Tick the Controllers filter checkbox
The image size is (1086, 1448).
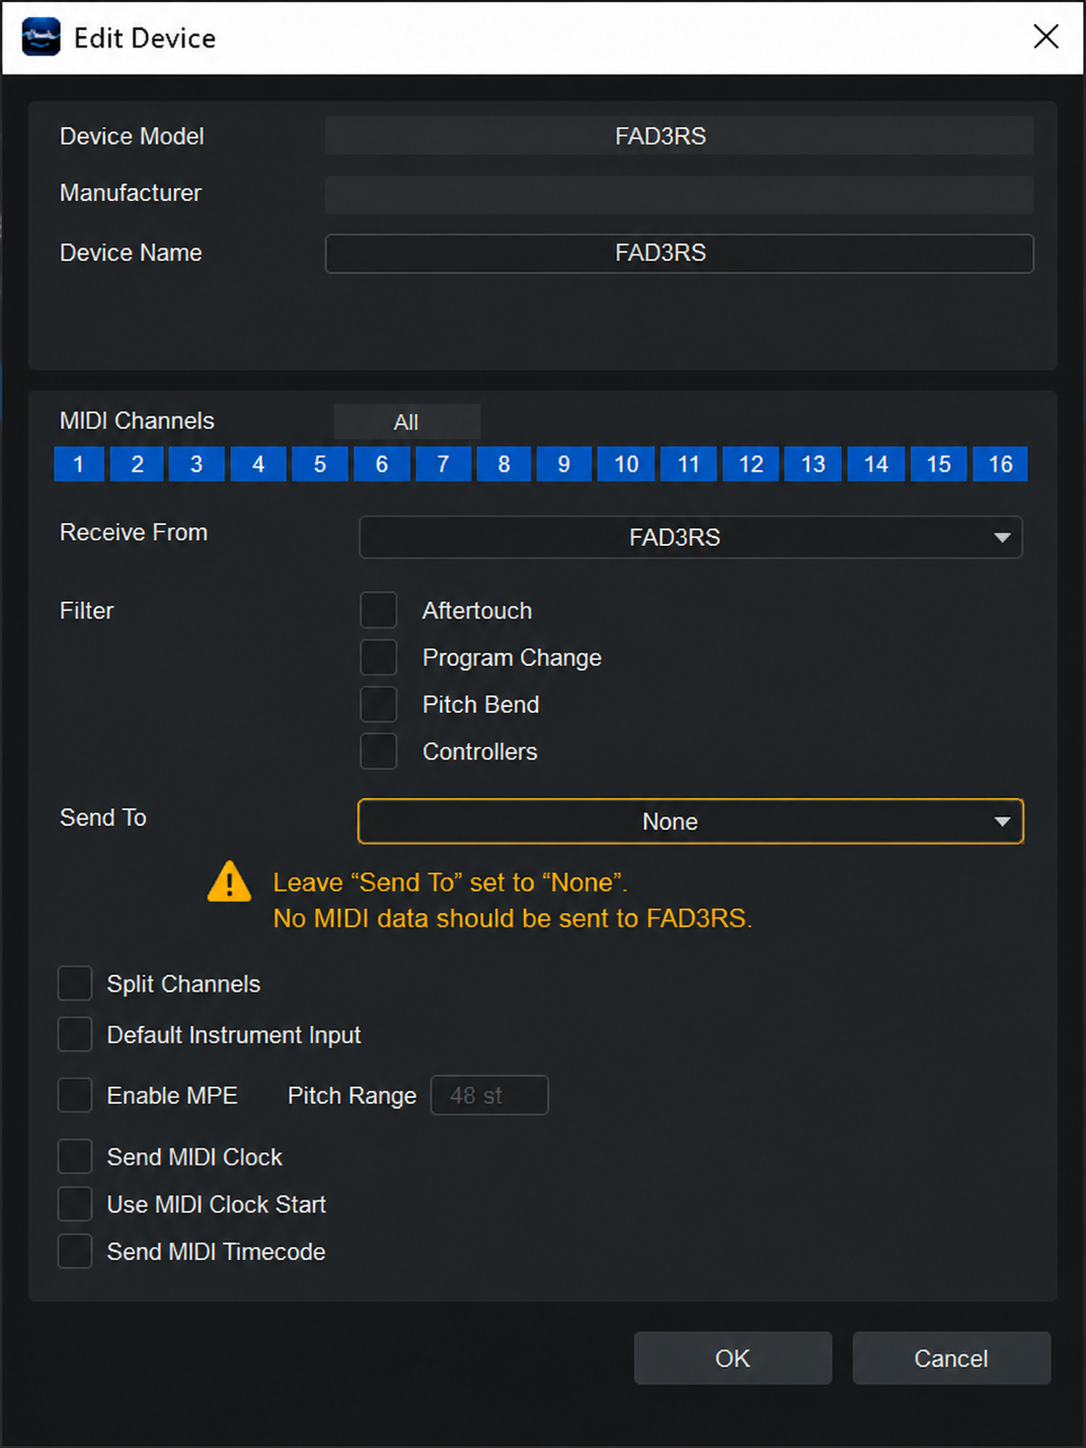click(x=379, y=751)
